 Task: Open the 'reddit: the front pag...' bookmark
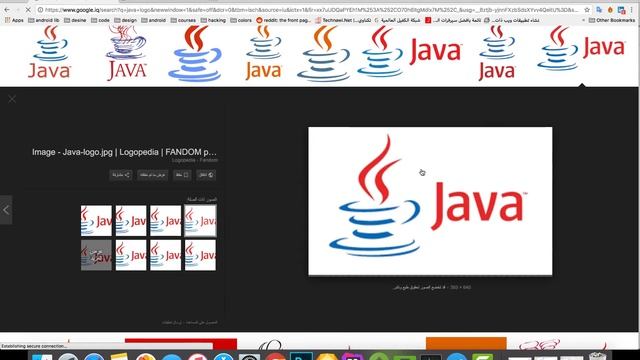pyautogui.click(x=284, y=20)
